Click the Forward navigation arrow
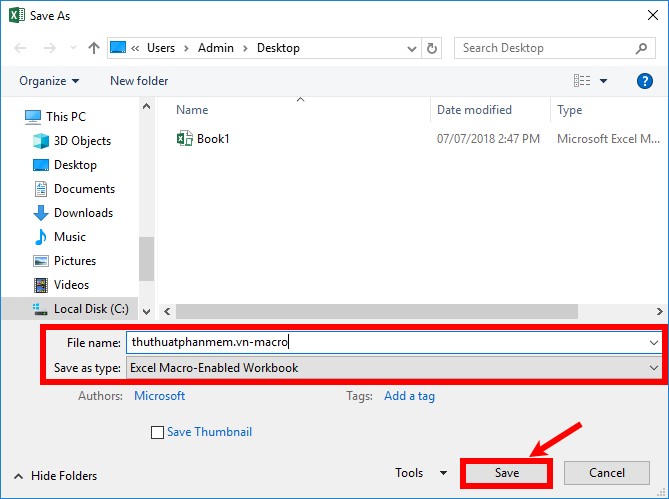The image size is (669, 499). tap(49, 48)
